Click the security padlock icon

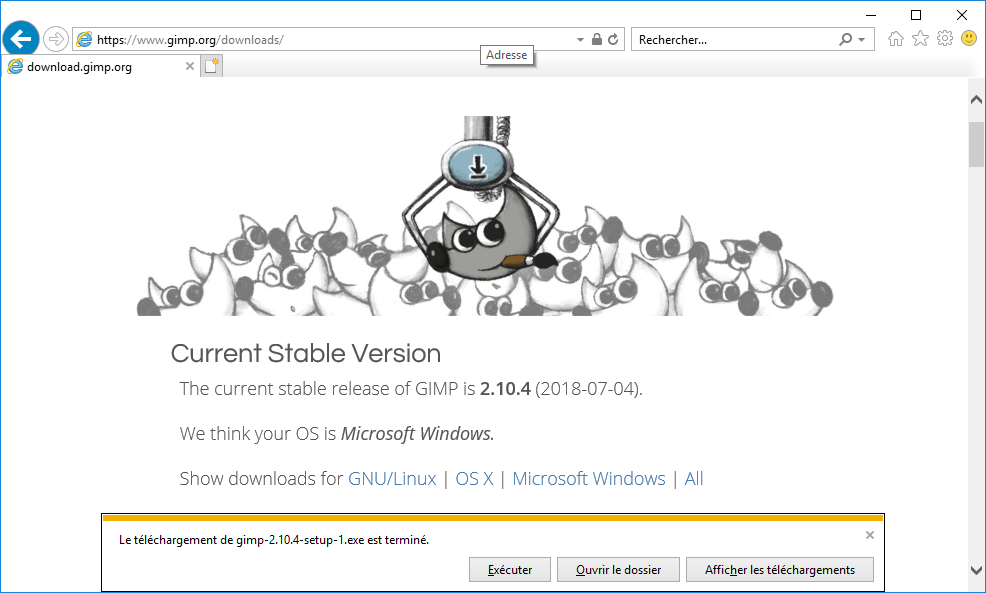point(597,40)
